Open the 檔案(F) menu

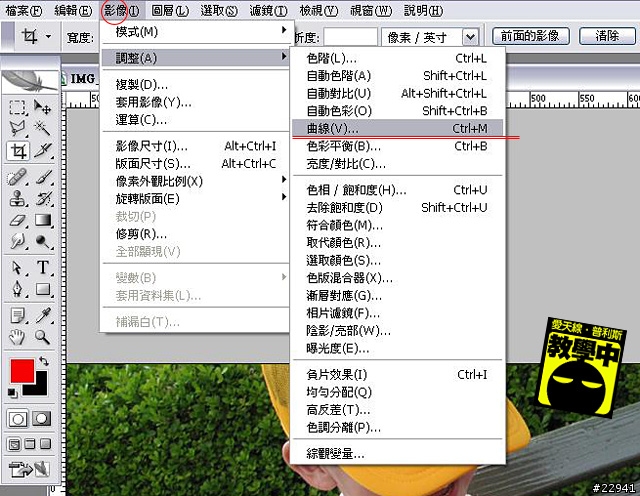(23, 11)
